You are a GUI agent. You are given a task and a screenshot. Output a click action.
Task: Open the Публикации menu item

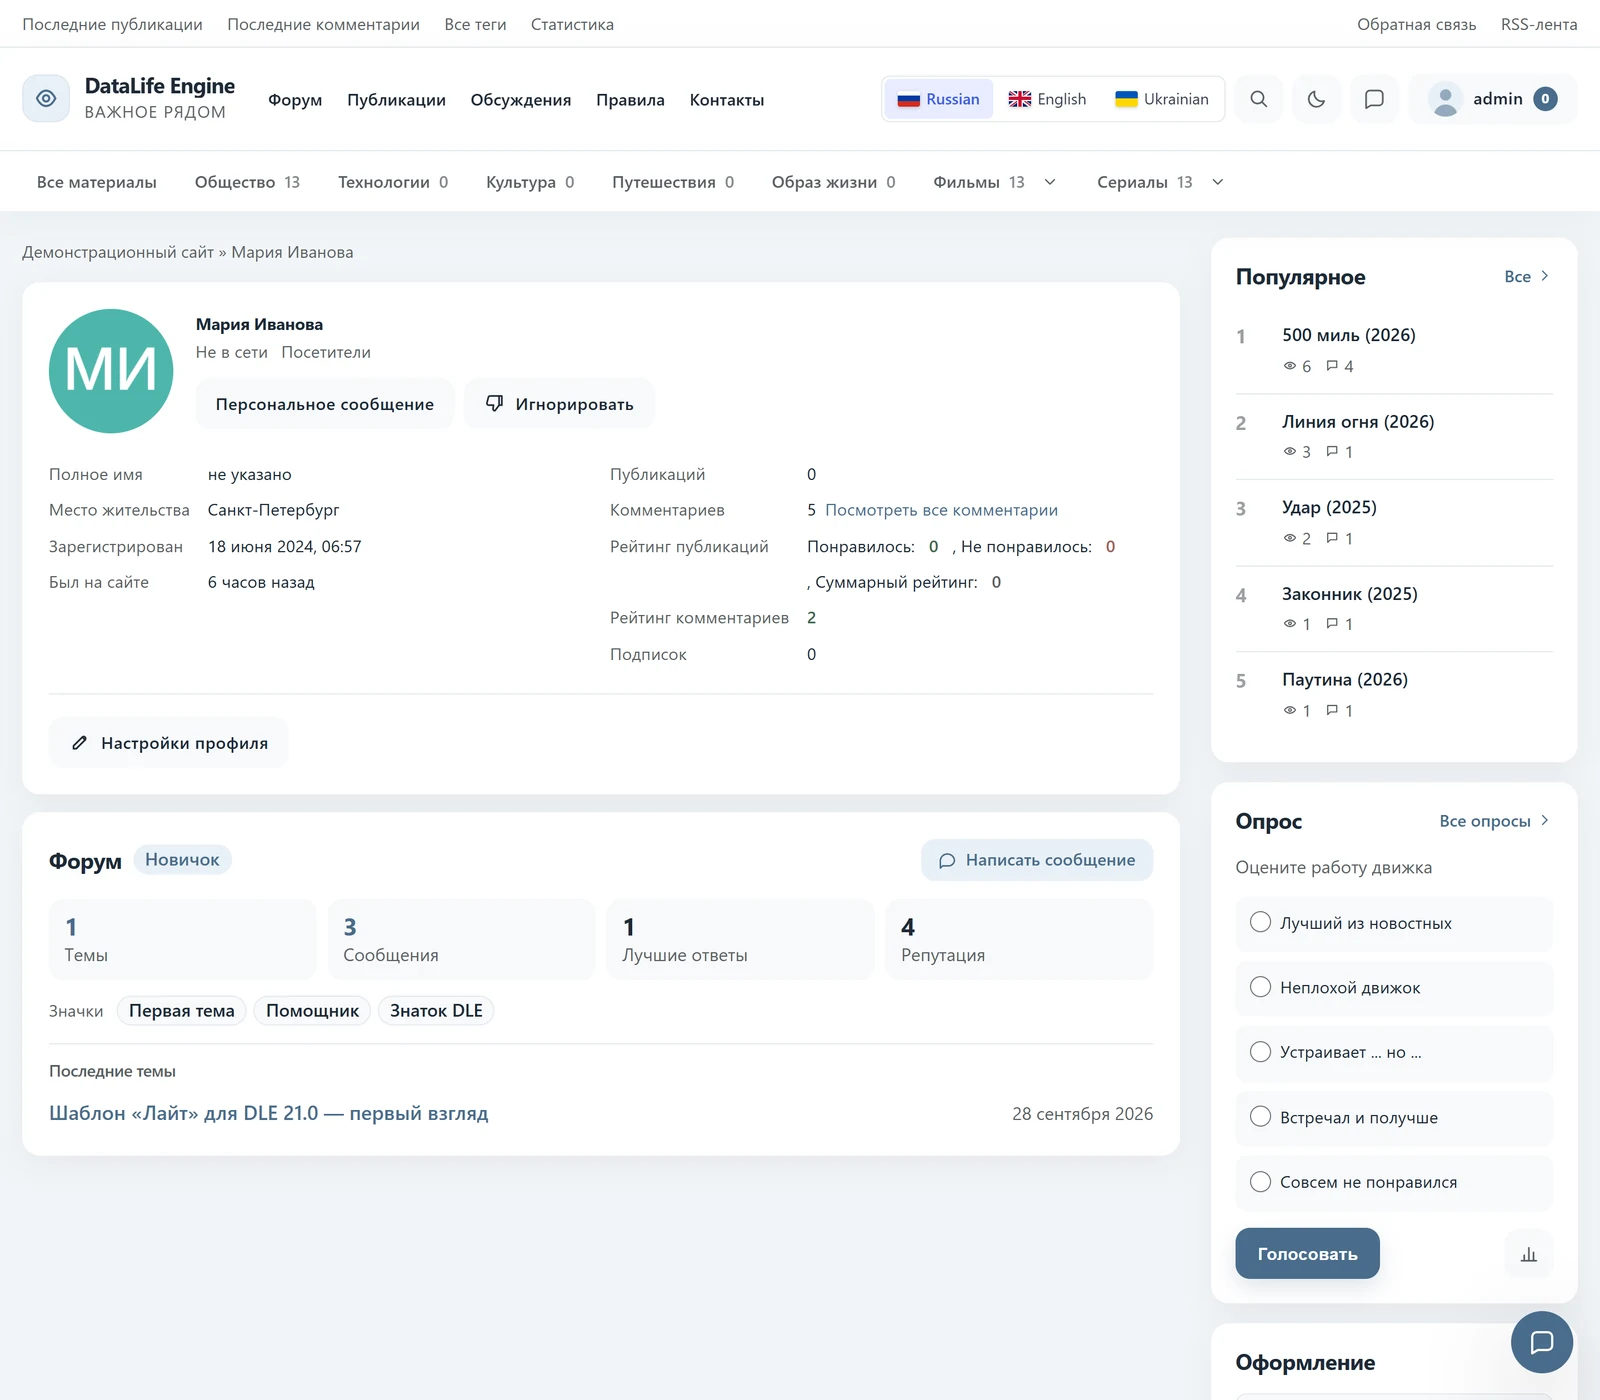[x=396, y=100]
